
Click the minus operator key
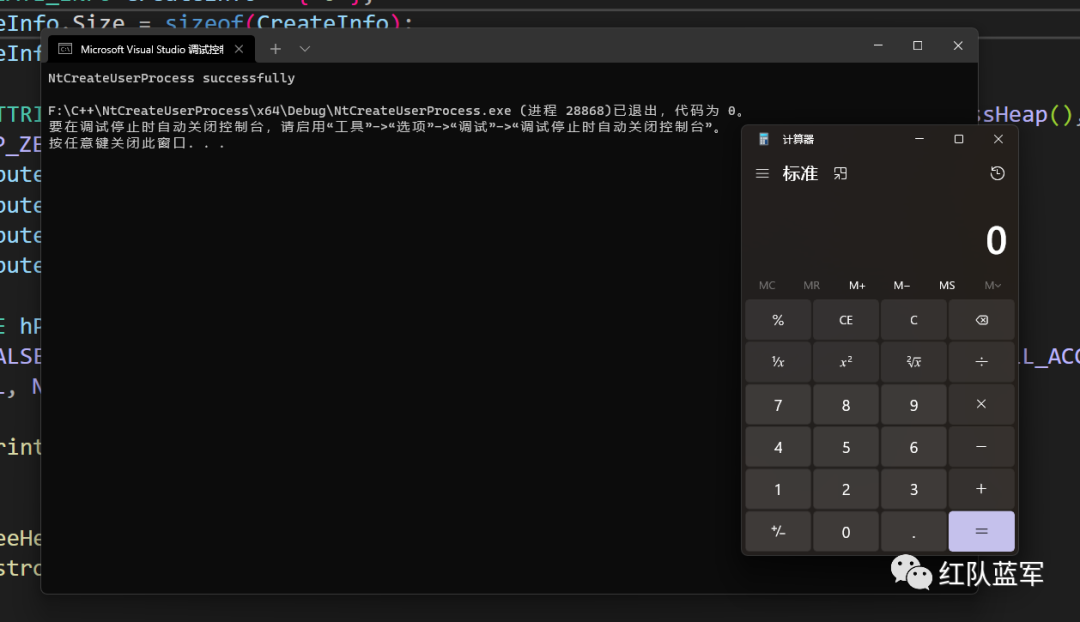pos(982,447)
